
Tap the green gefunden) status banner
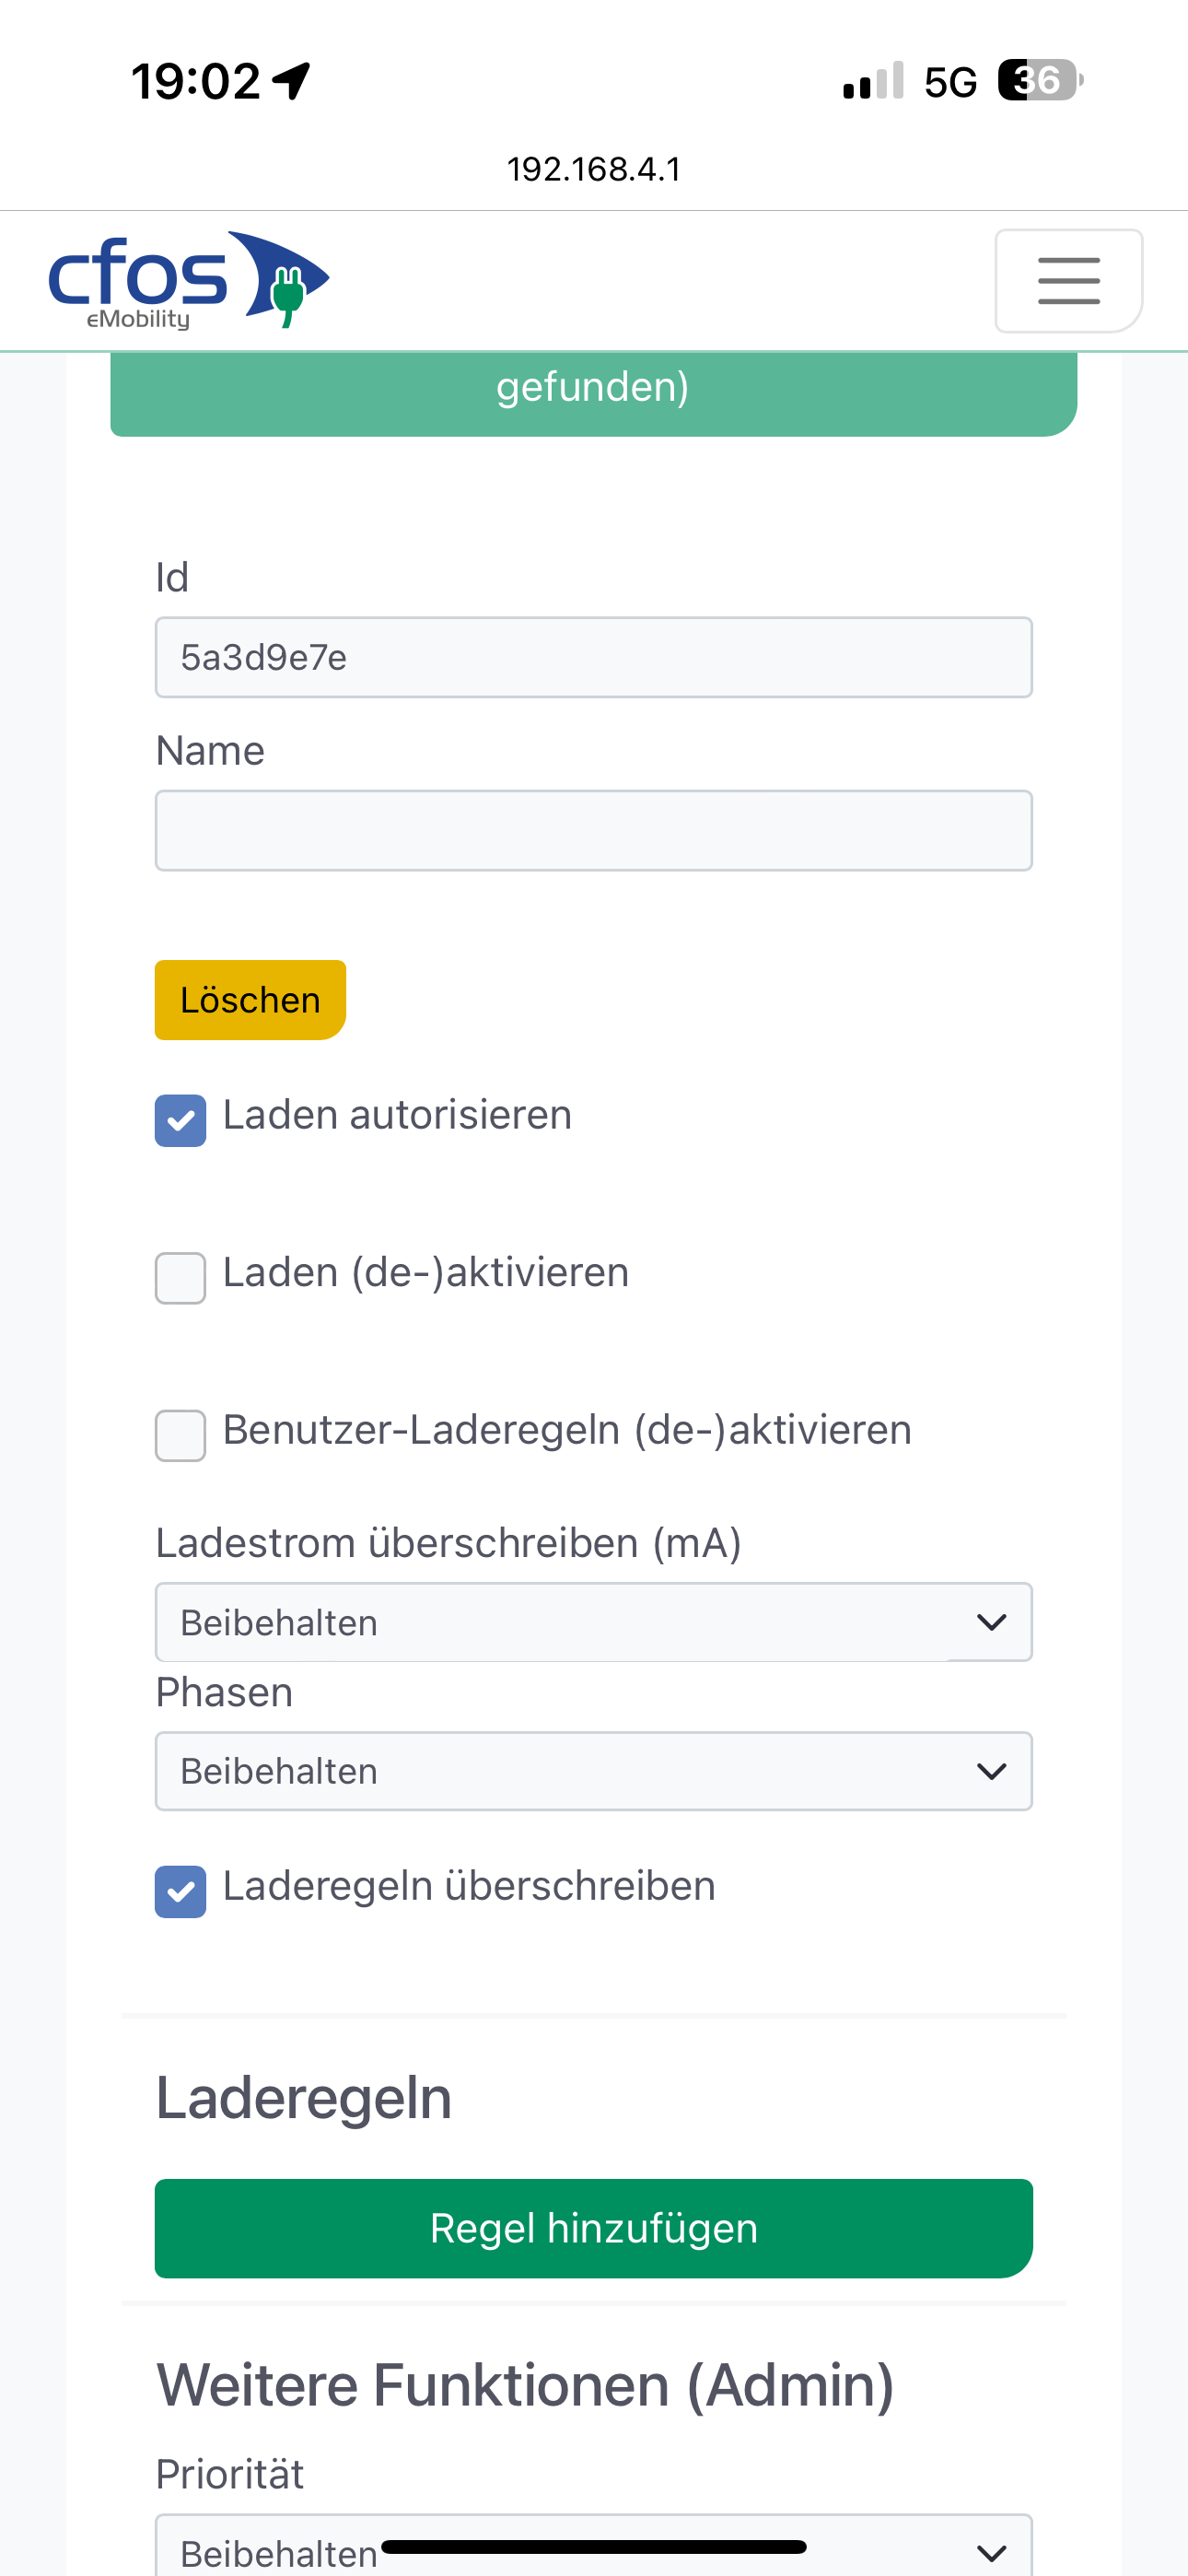click(x=594, y=394)
